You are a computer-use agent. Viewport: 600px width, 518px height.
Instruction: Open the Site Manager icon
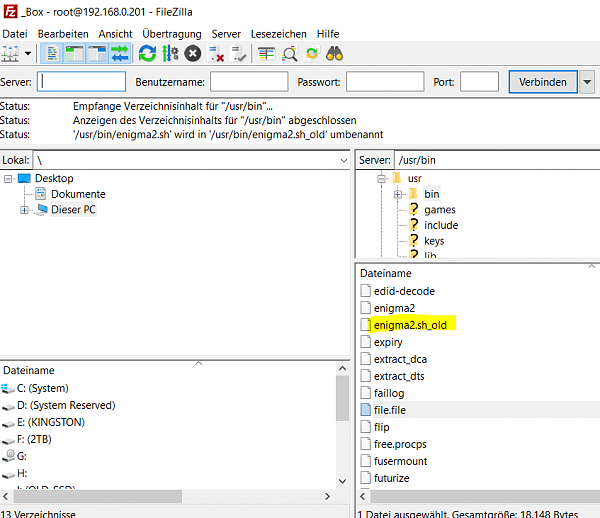point(12,53)
